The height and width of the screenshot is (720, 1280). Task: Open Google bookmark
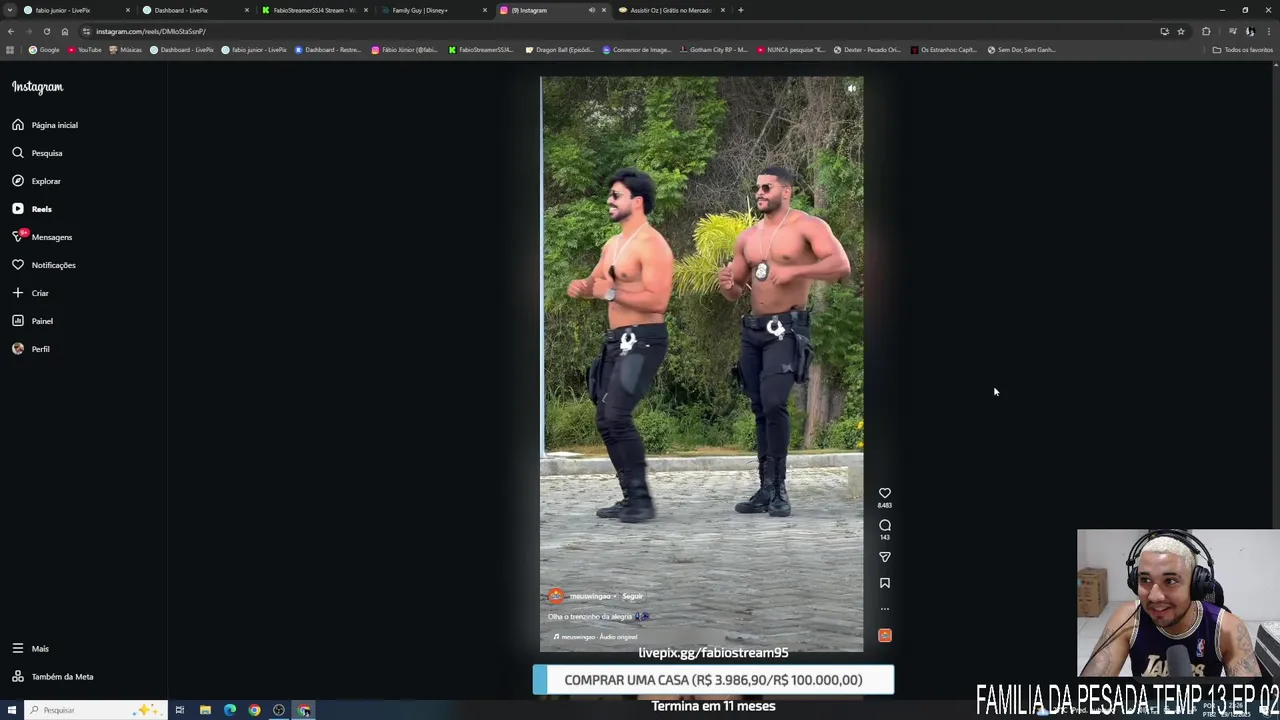coord(44,49)
